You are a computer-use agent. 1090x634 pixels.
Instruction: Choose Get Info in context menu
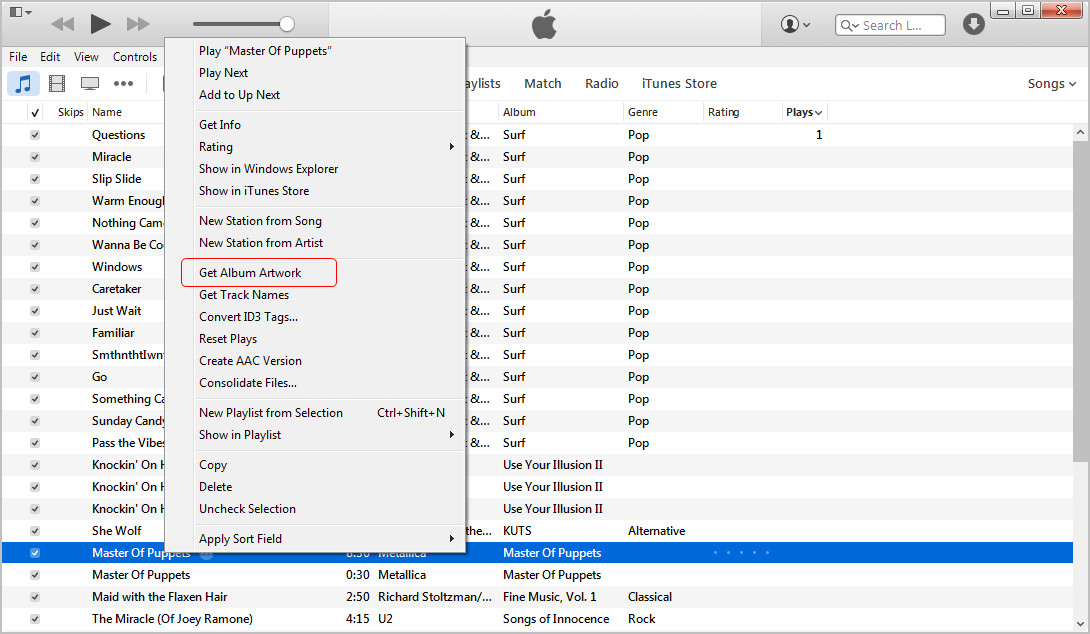click(x=220, y=124)
